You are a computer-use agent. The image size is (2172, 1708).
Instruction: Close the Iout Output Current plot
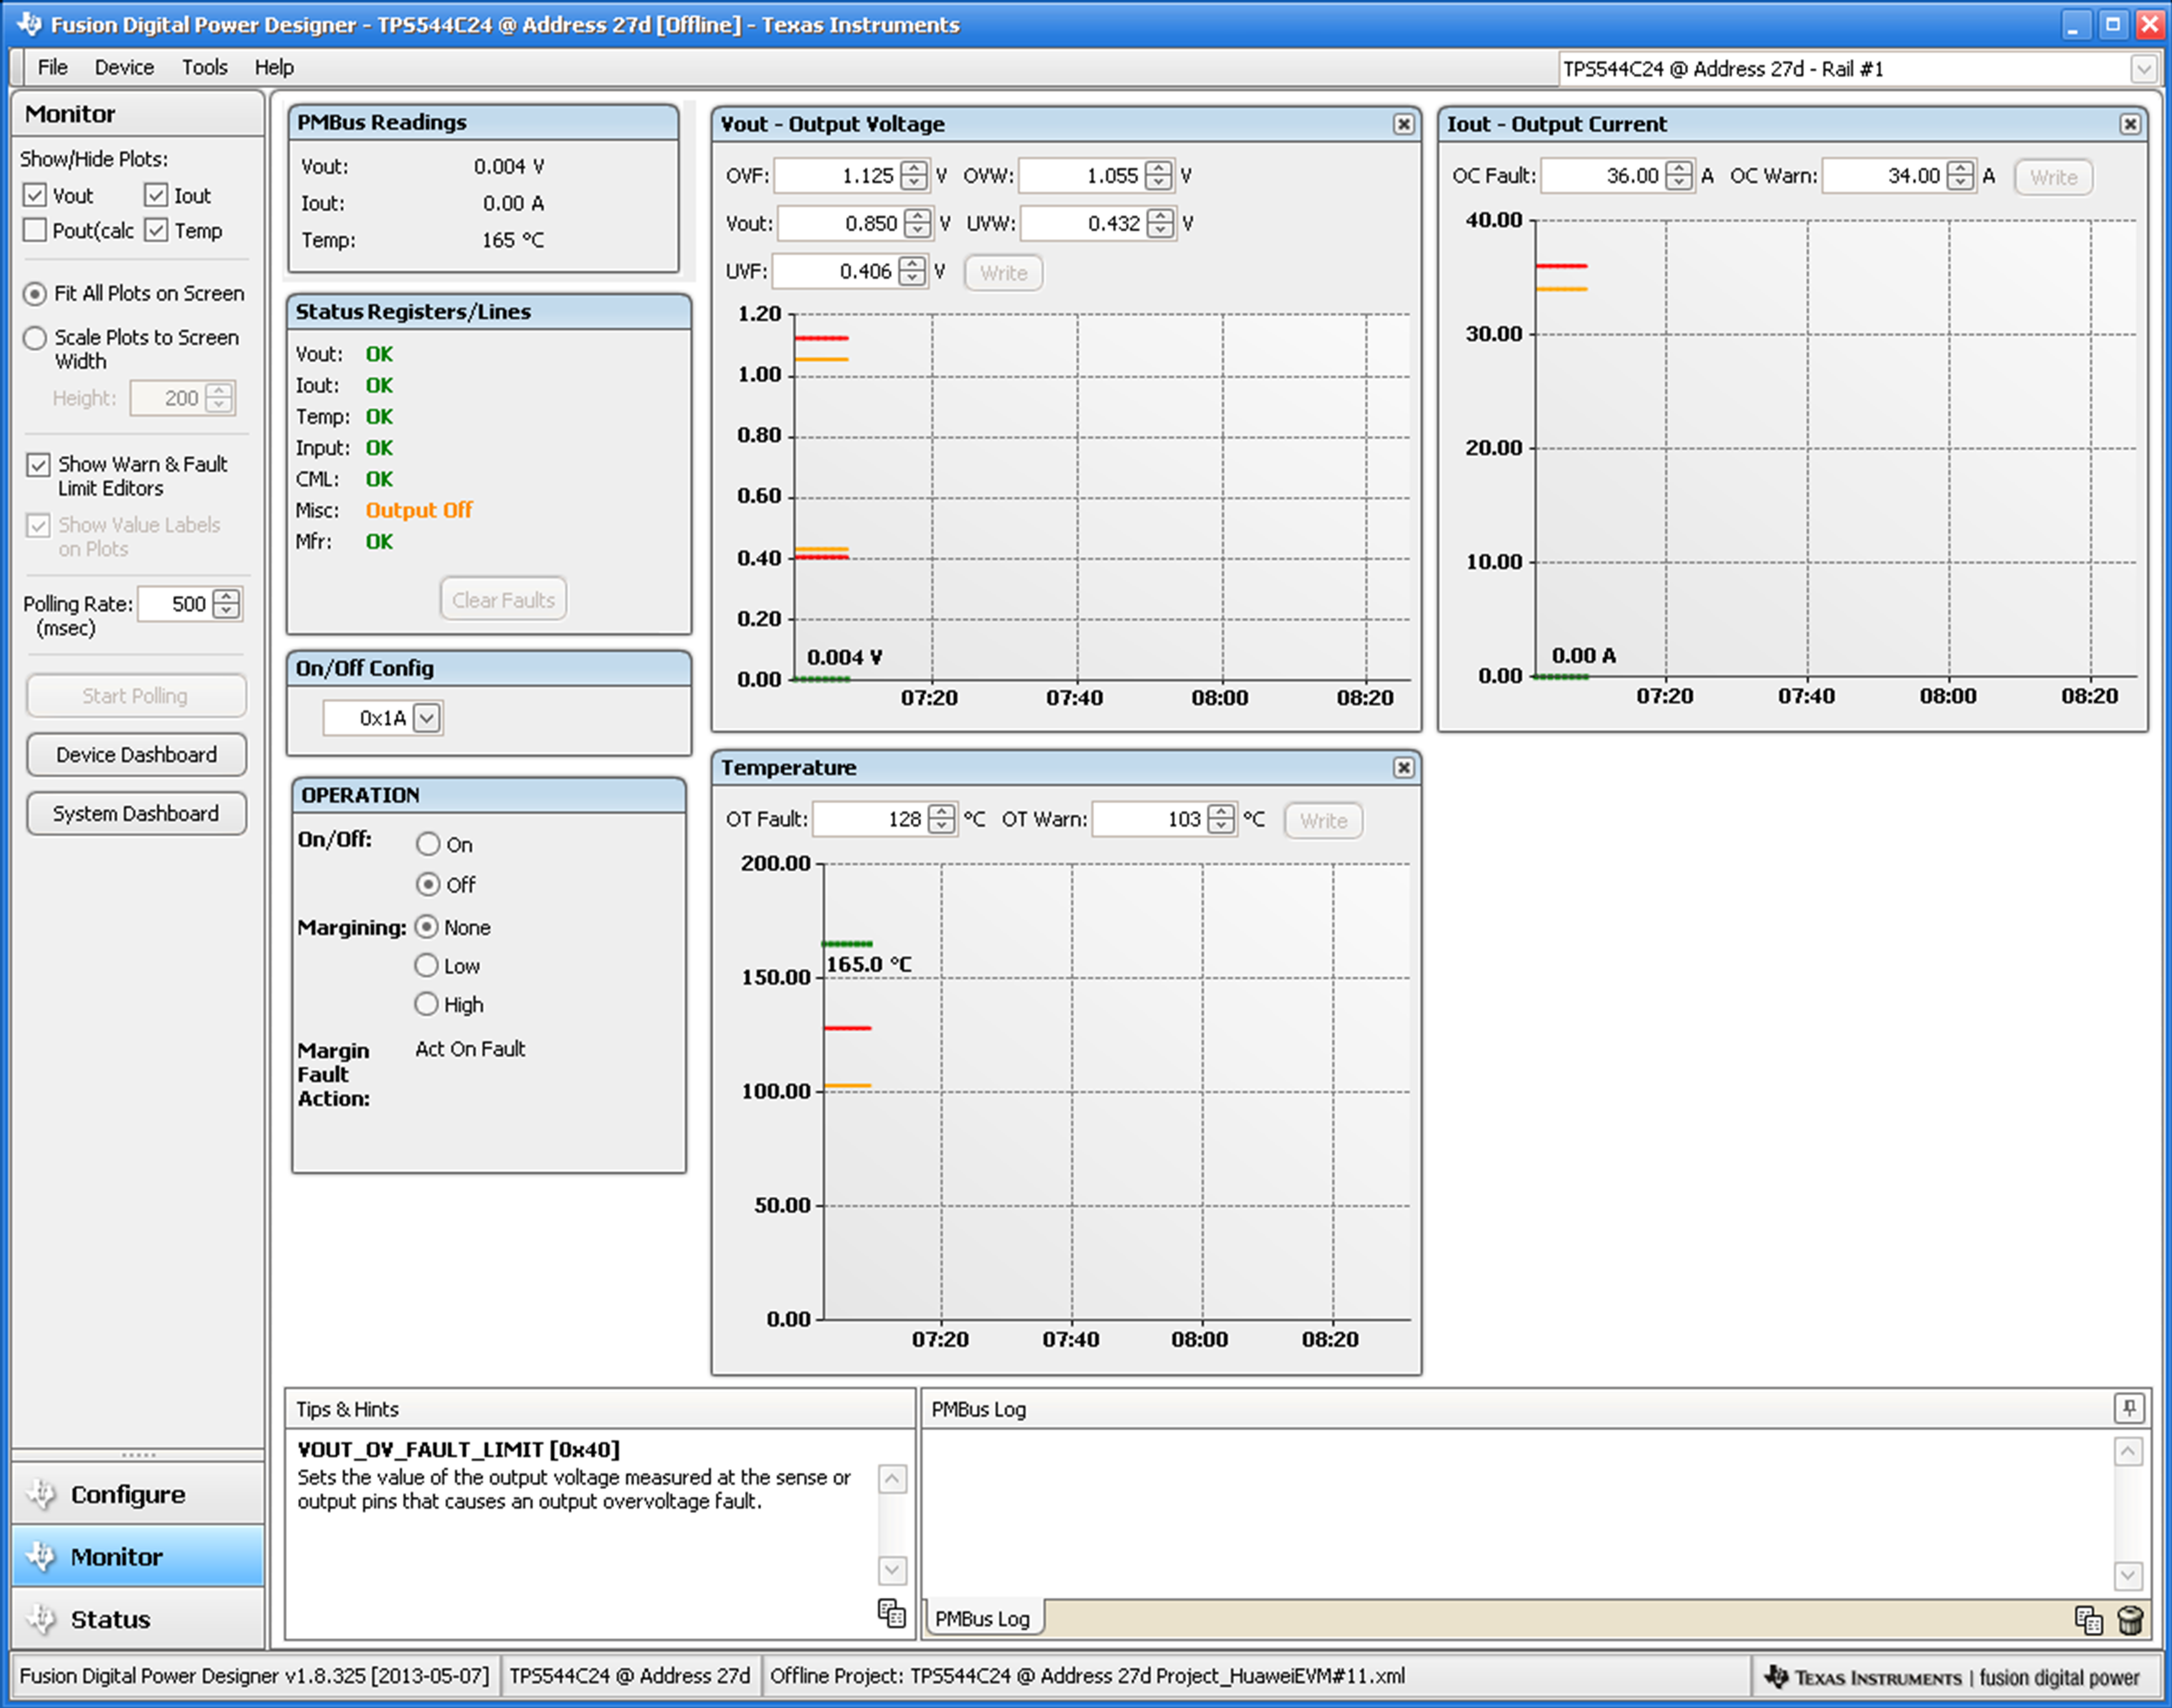pos(2130,124)
